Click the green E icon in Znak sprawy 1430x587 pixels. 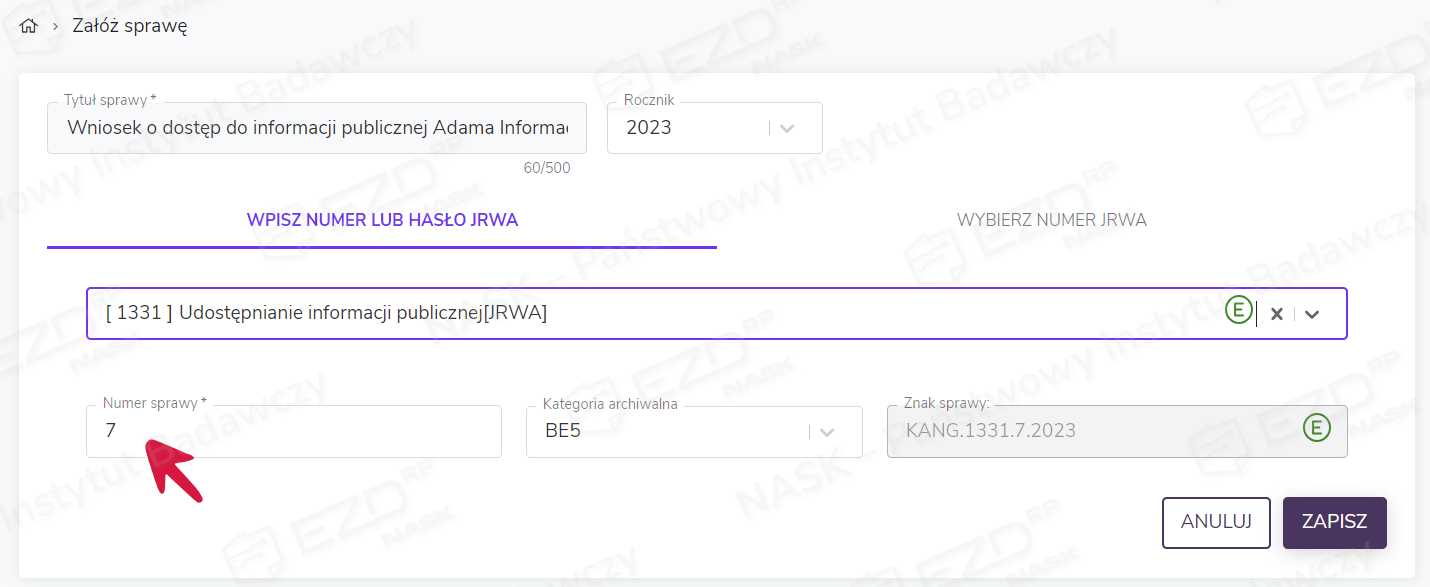click(1317, 429)
